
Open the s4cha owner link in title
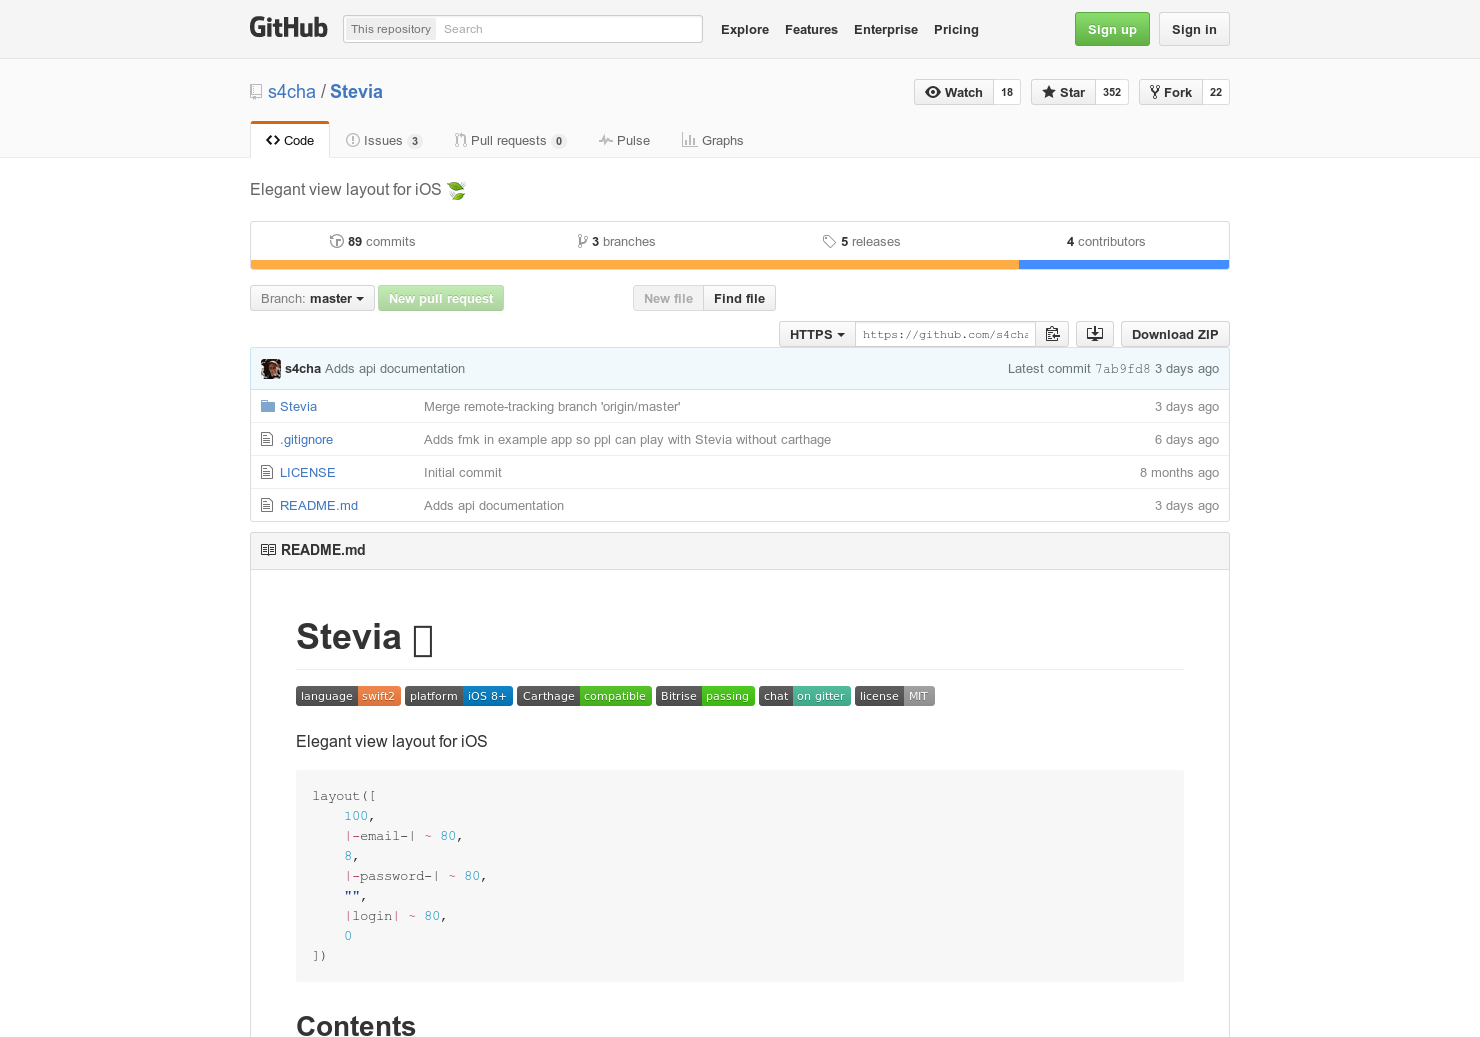tap(292, 91)
